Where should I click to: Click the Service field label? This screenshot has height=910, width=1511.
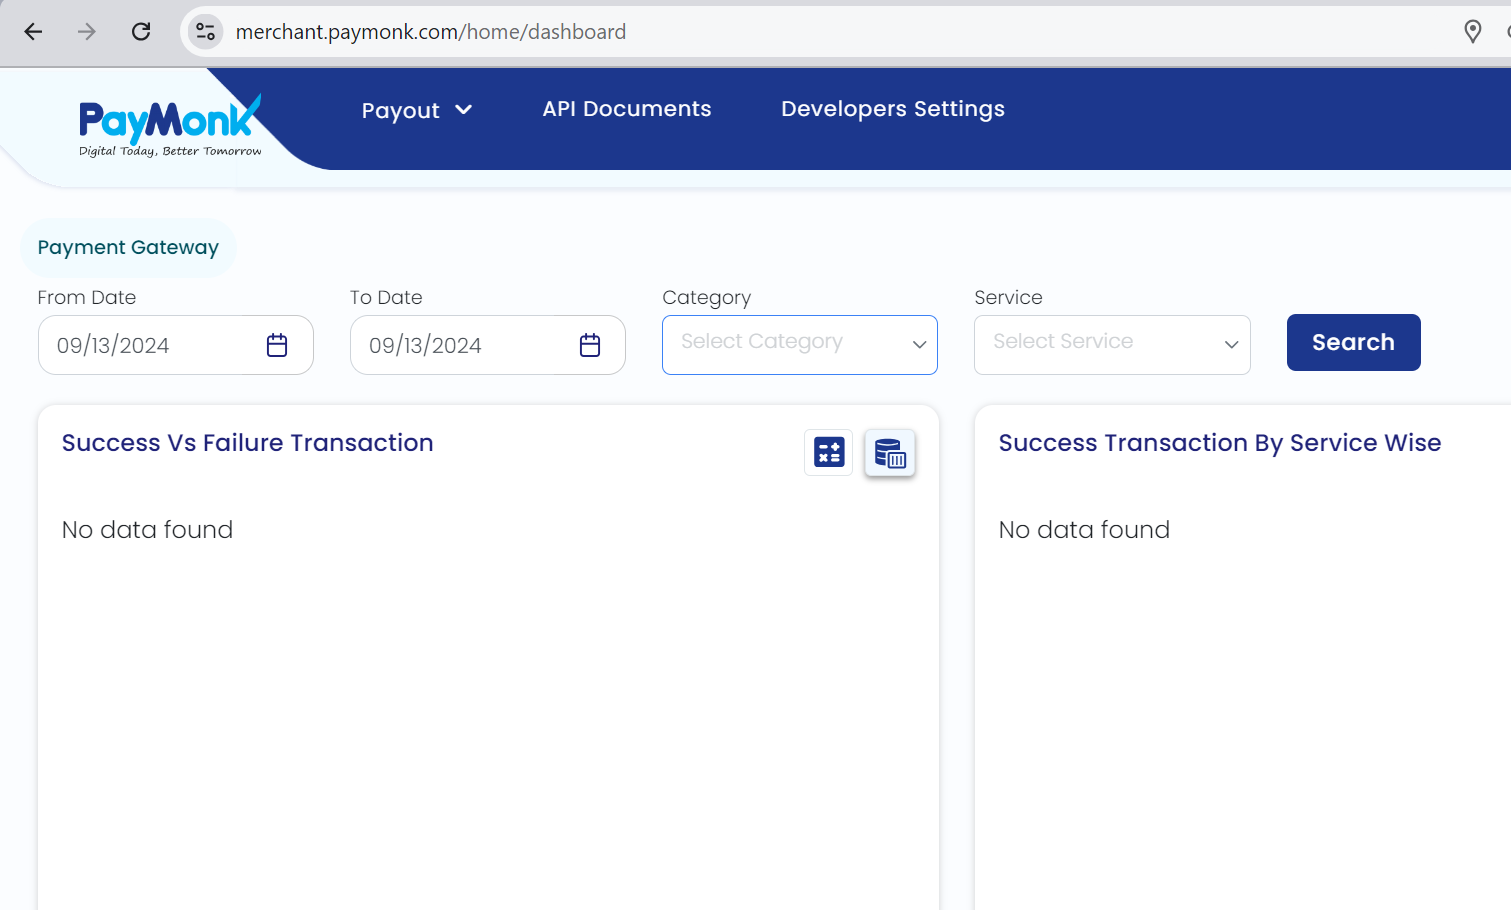1008,297
